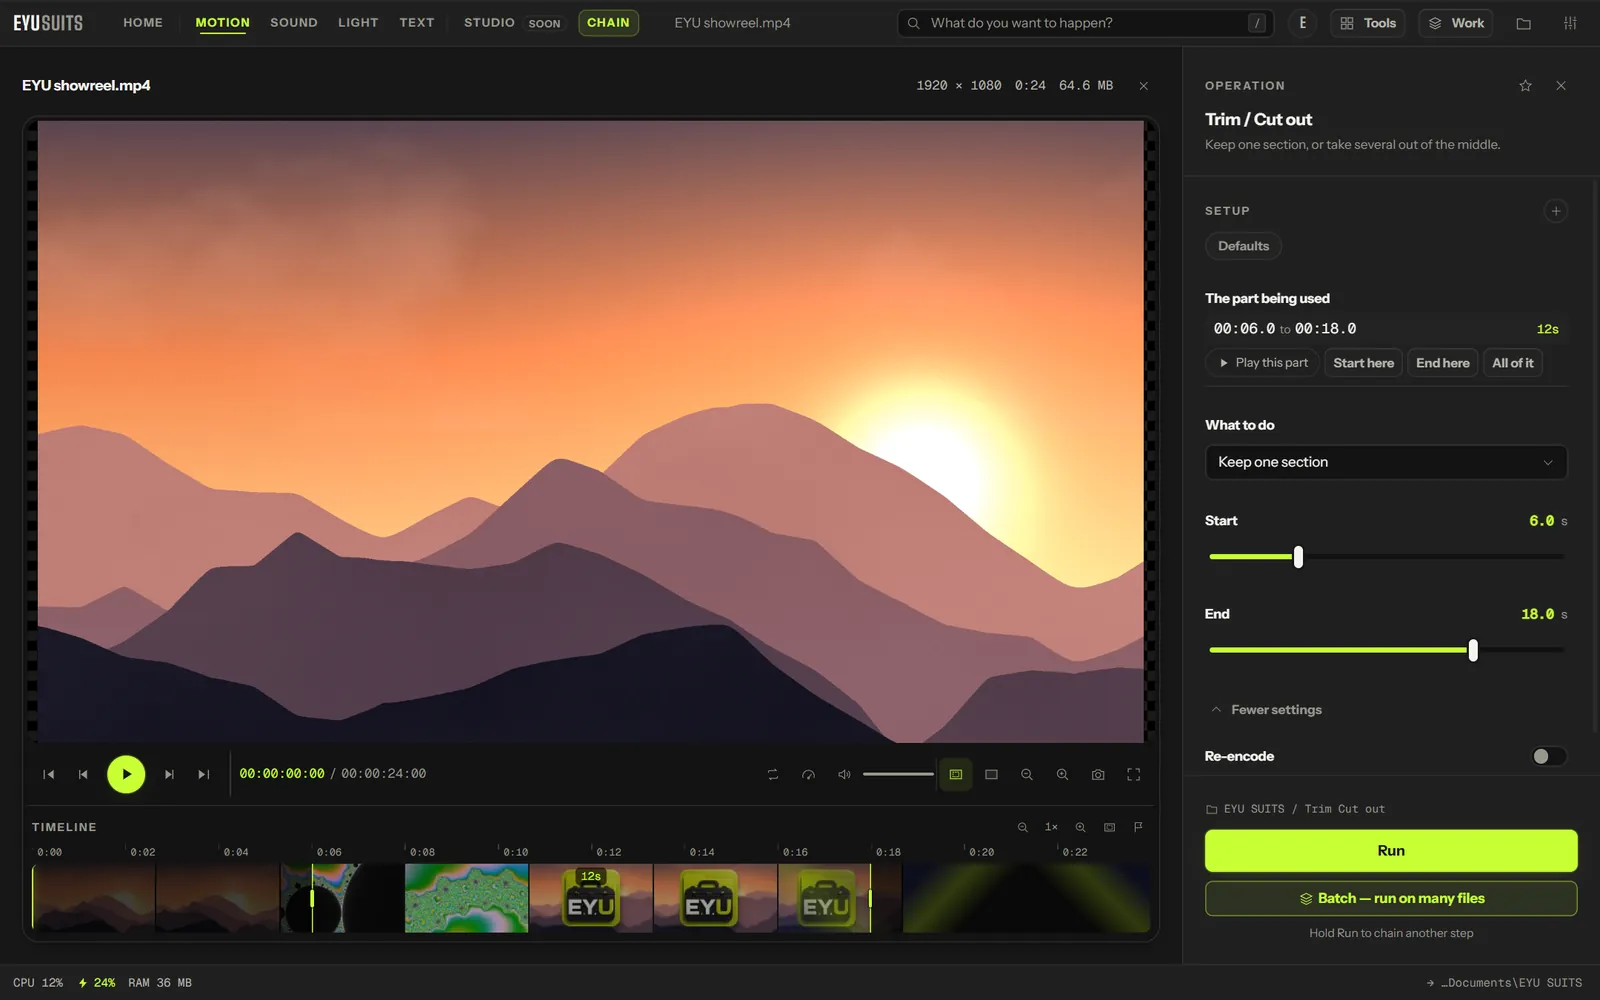Image resolution: width=1600 pixels, height=1000 pixels.
Task: Open the playback speed gauge icon
Action: pyautogui.click(x=808, y=774)
